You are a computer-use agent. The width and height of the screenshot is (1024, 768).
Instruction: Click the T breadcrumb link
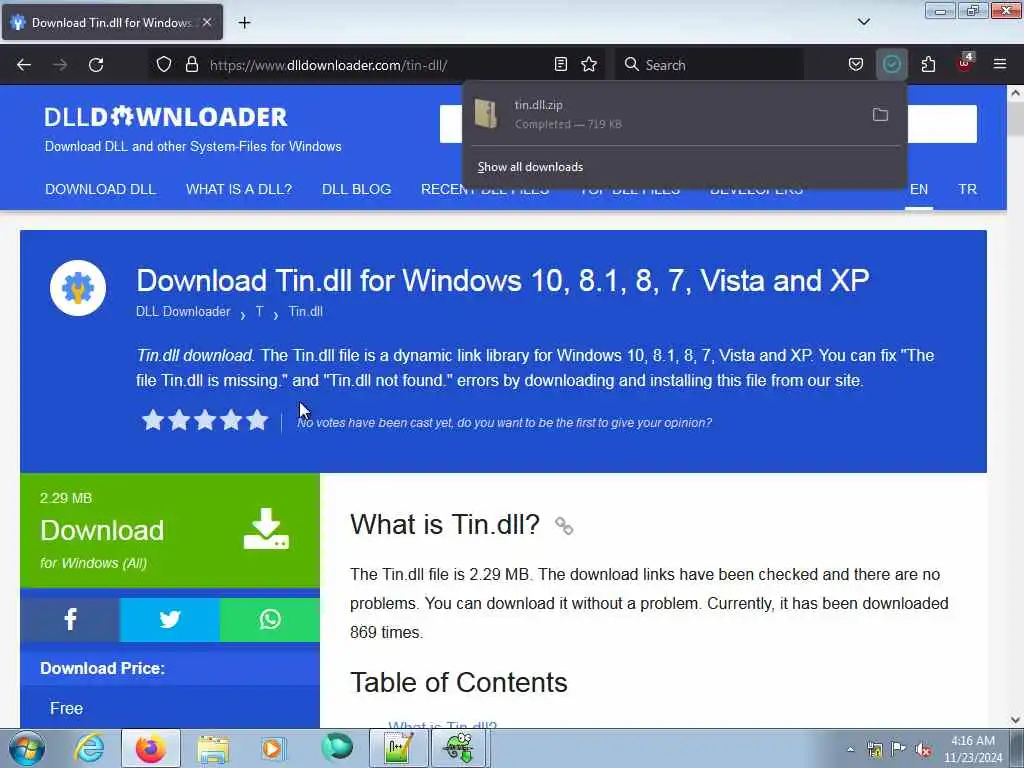259,312
